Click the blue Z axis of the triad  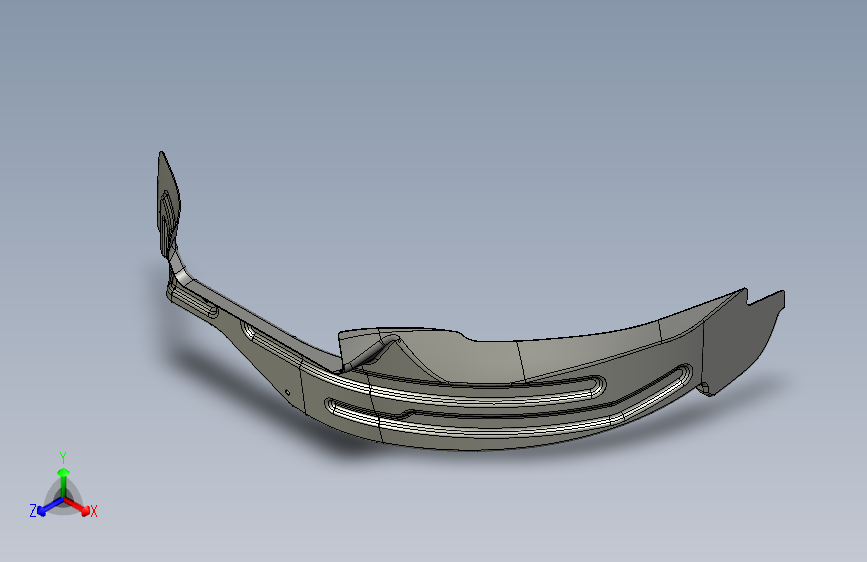point(50,507)
